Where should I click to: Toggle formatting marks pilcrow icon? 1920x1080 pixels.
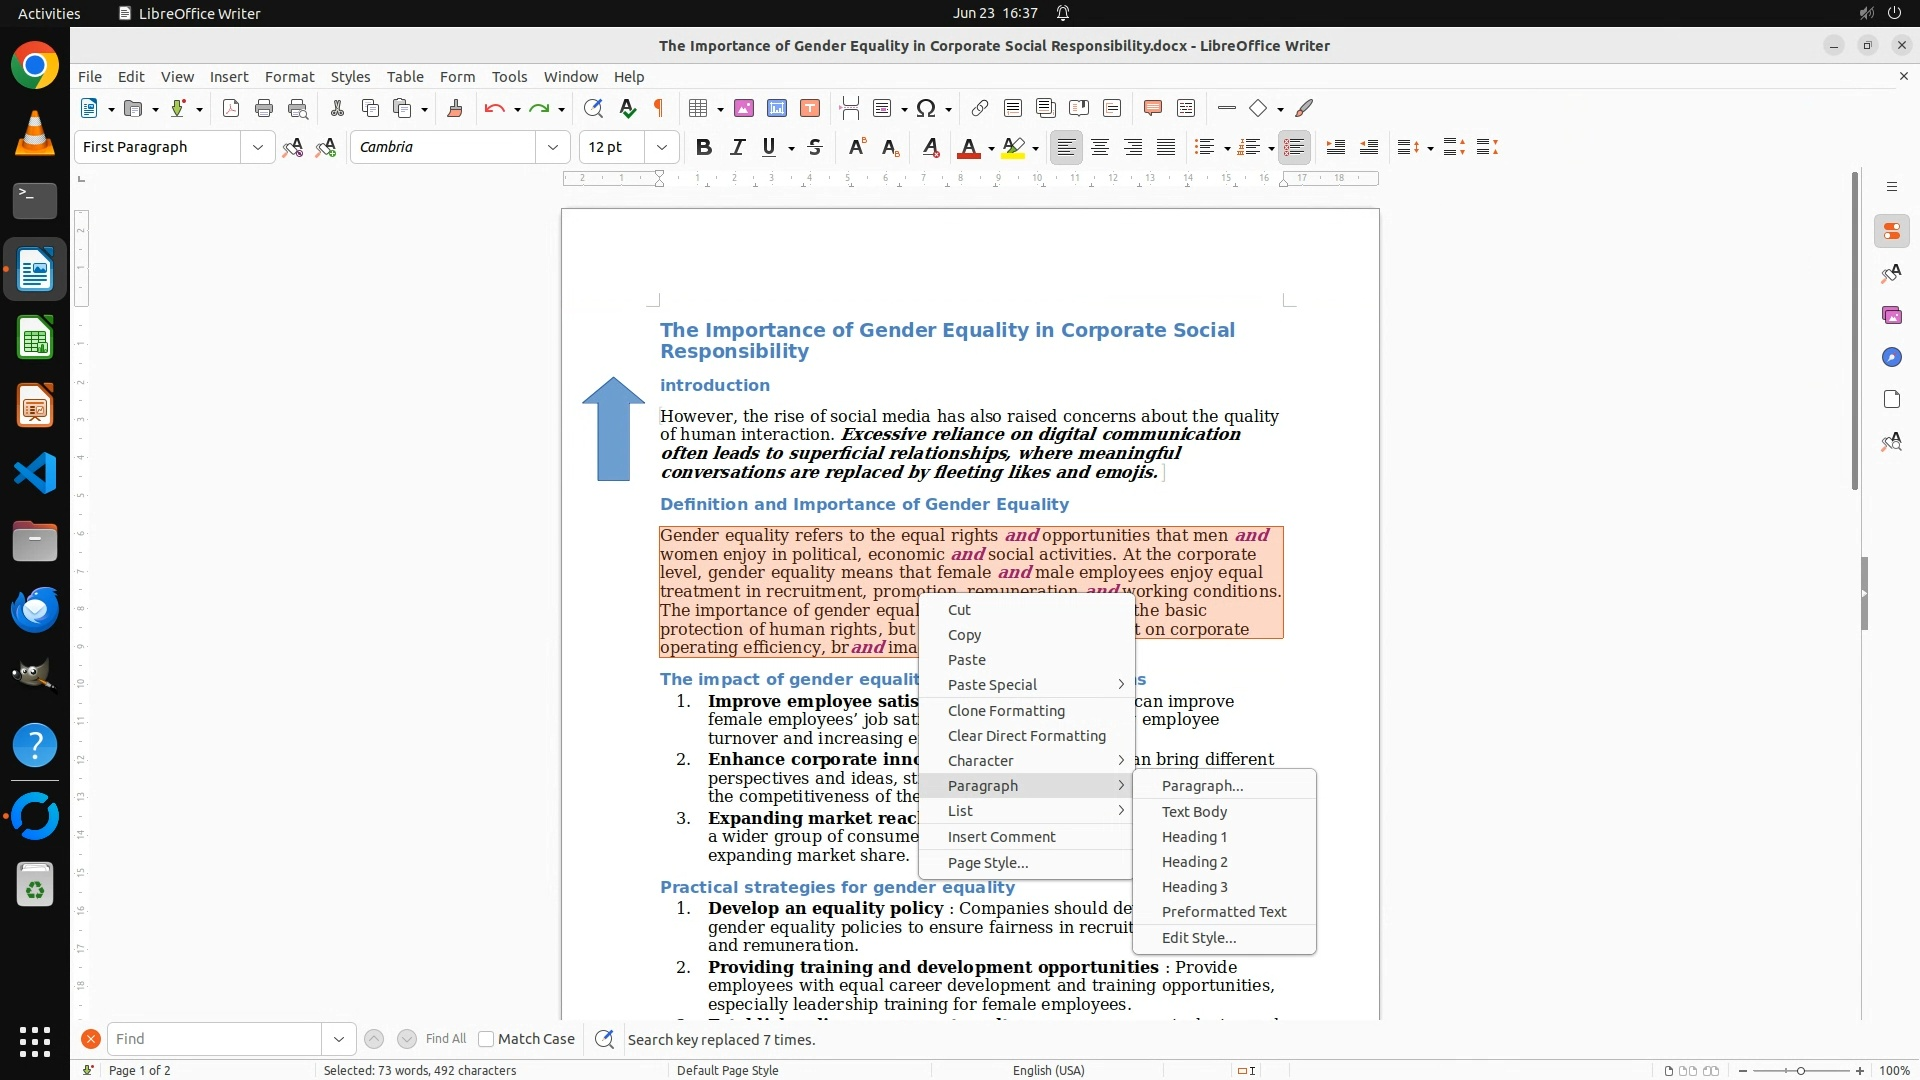(x=659, y=108)
